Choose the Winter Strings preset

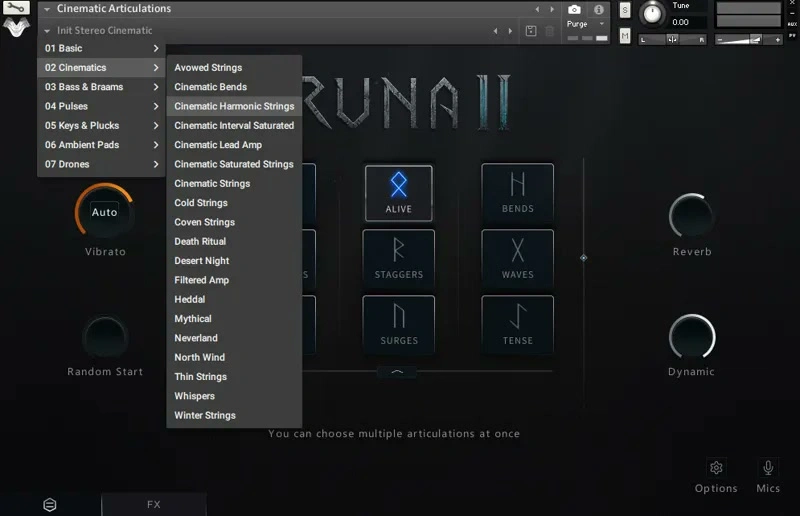234,415
